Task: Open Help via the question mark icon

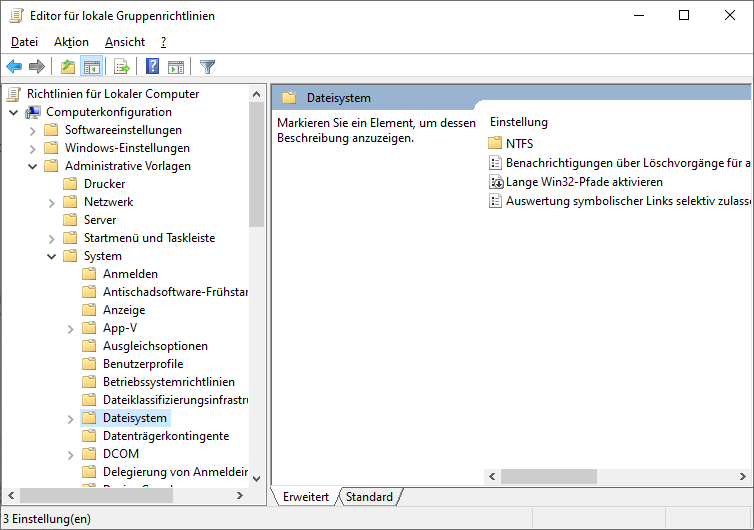Action: coord(152,67)
